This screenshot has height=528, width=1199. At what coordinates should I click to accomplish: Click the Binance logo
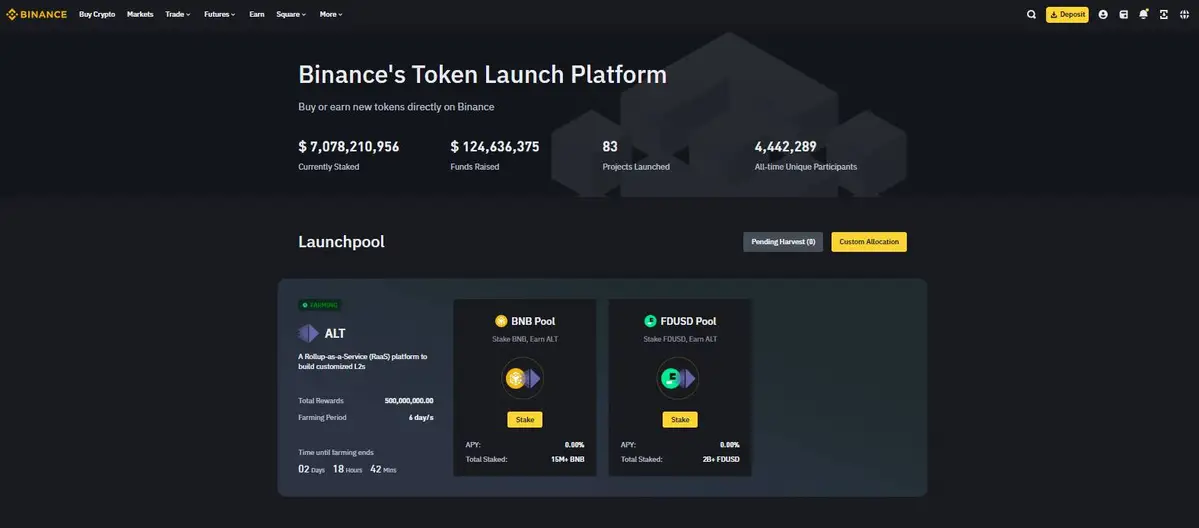coord(37,14)
